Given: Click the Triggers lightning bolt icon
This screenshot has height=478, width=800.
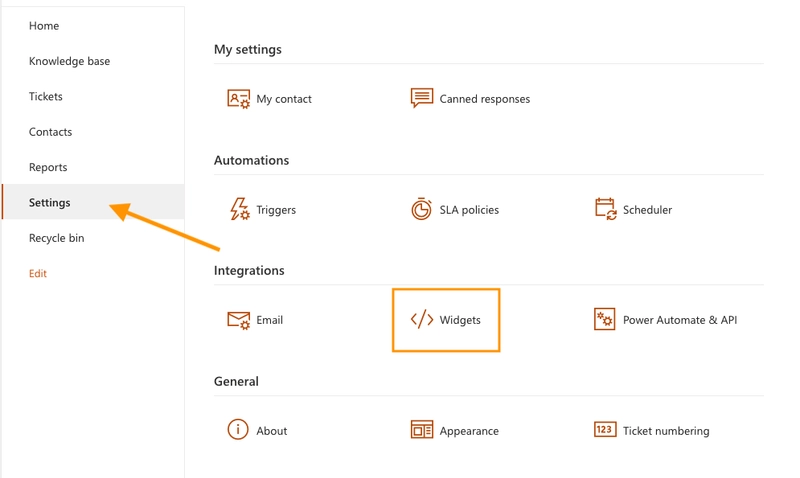Looking at the screenshot, I should point(239,209).
